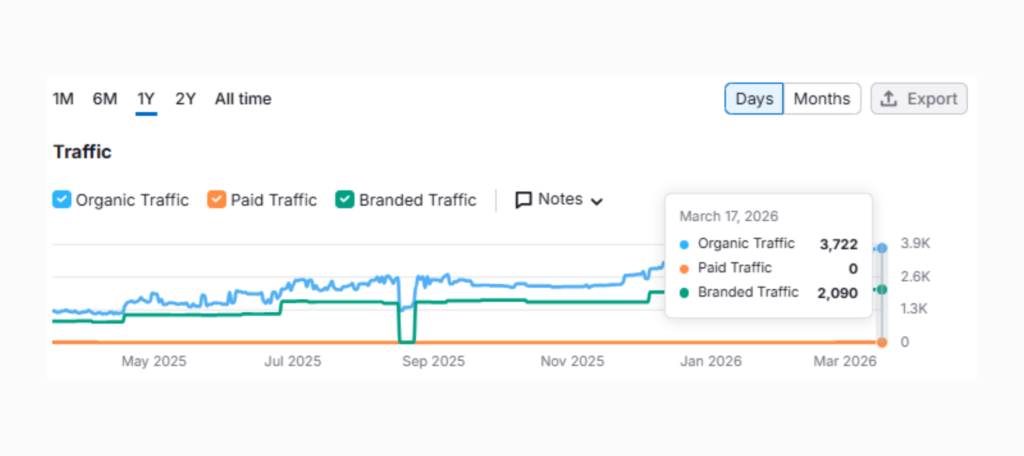Click the blue Organic Traffic tooltip dot
The image size is (1024, 456).
coord(684,244)
